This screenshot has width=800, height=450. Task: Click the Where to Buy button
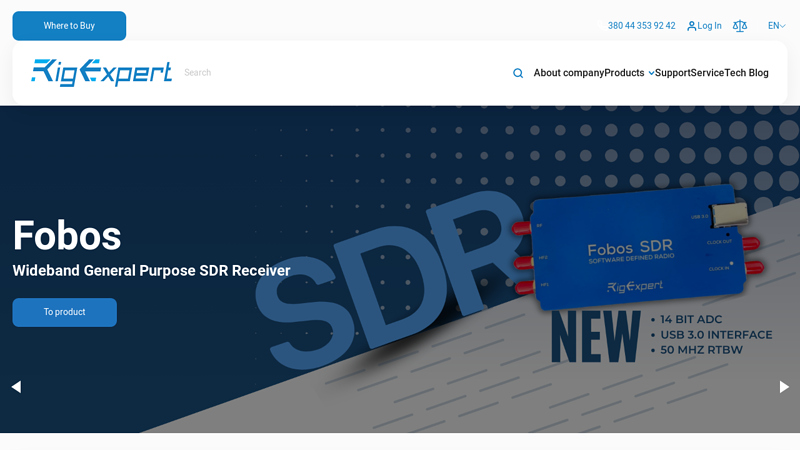(x=69, y=26)
